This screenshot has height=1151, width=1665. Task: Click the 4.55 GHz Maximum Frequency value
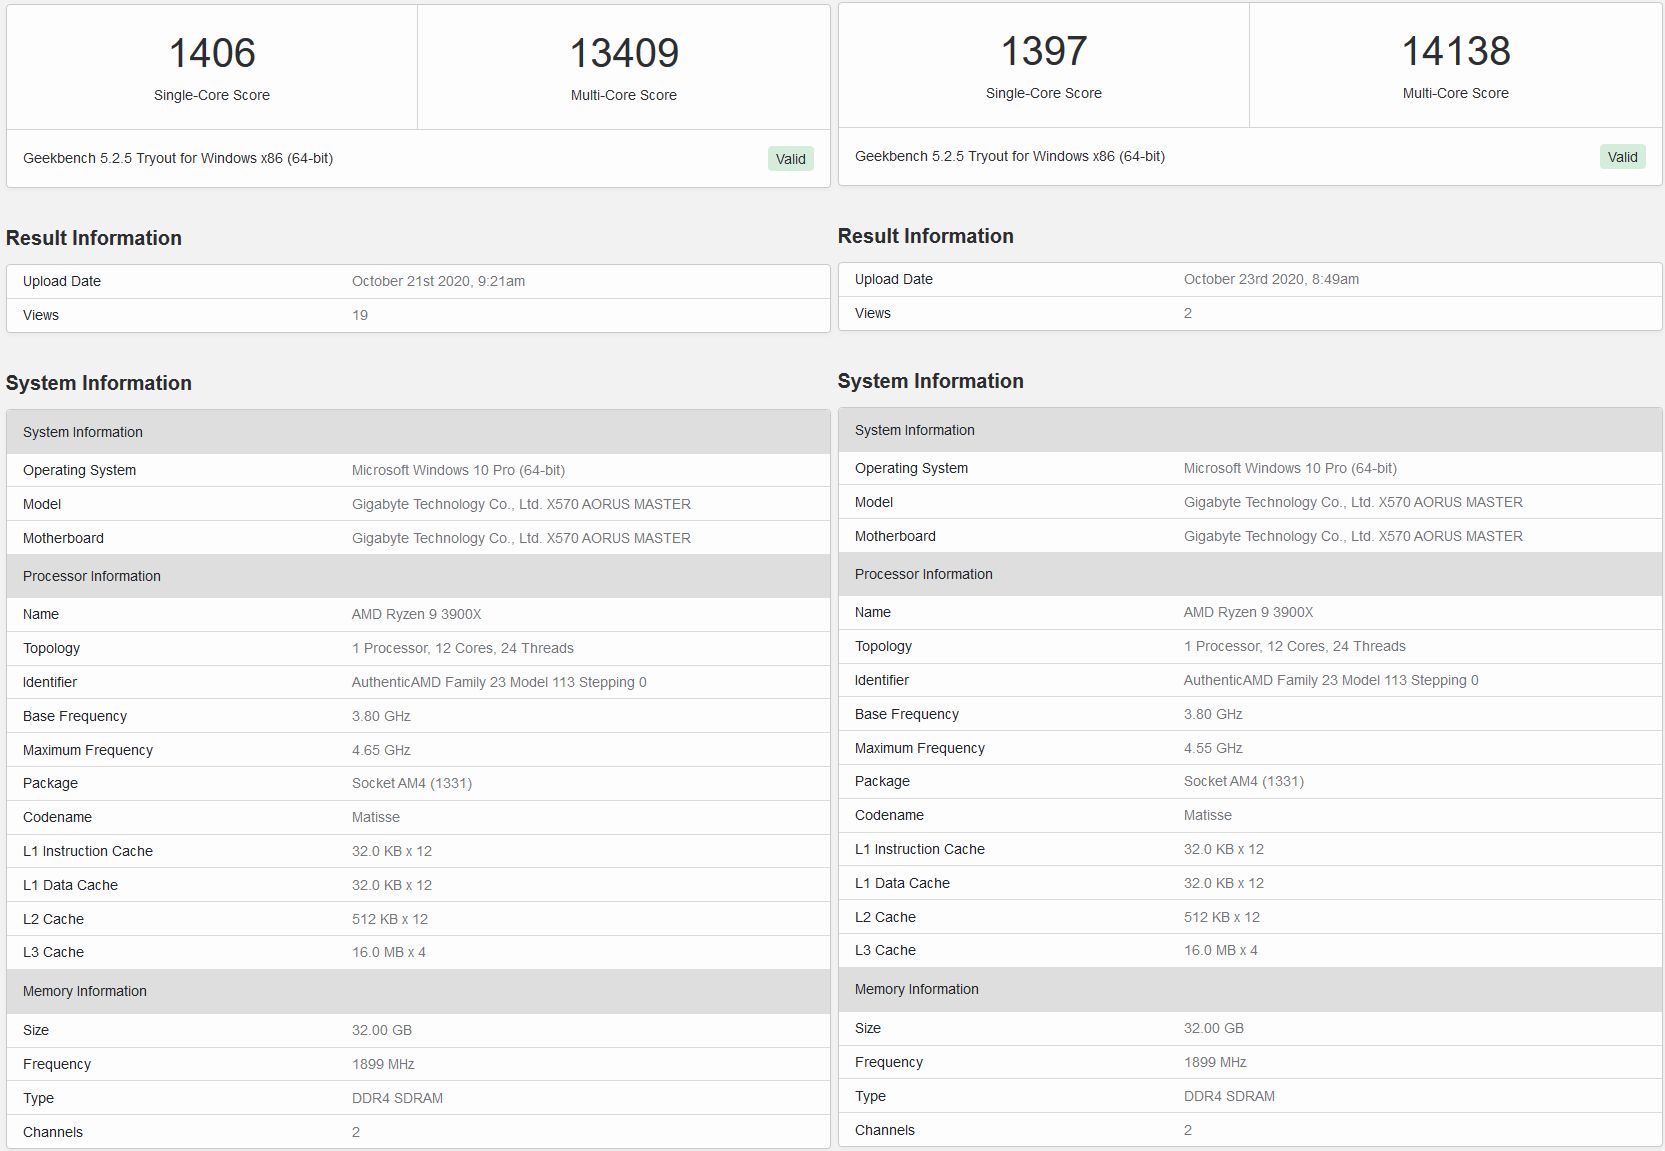pos(1213,748)
